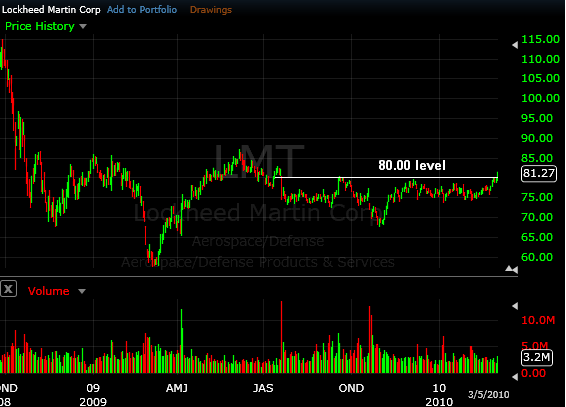
Task: Click the triangle marker beside 115.00
Action: [515, 45]
